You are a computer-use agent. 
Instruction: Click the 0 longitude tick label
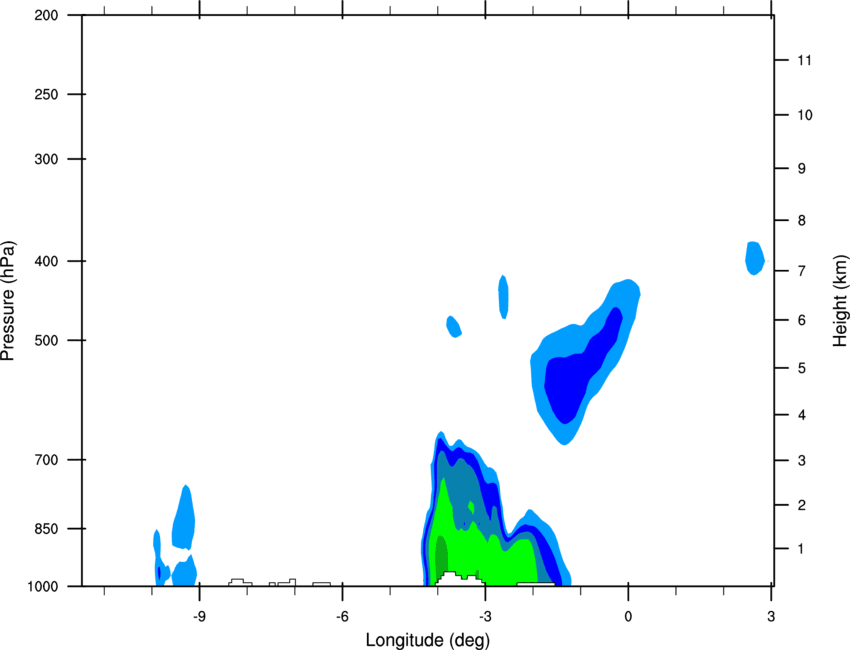[x=628, y=617]
